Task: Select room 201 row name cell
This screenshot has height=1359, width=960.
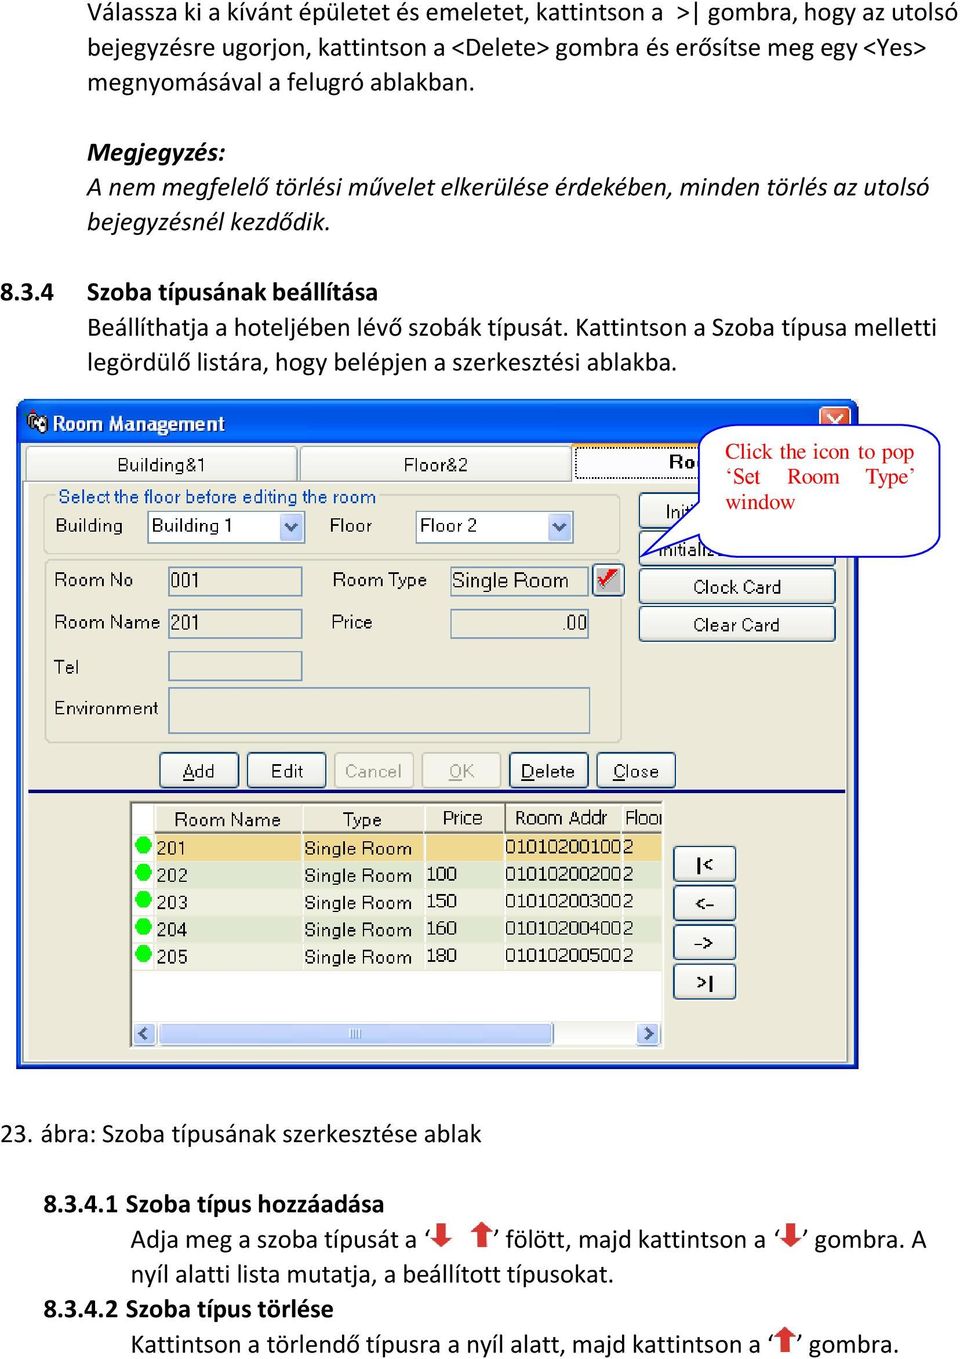Action: click(227, 847)
